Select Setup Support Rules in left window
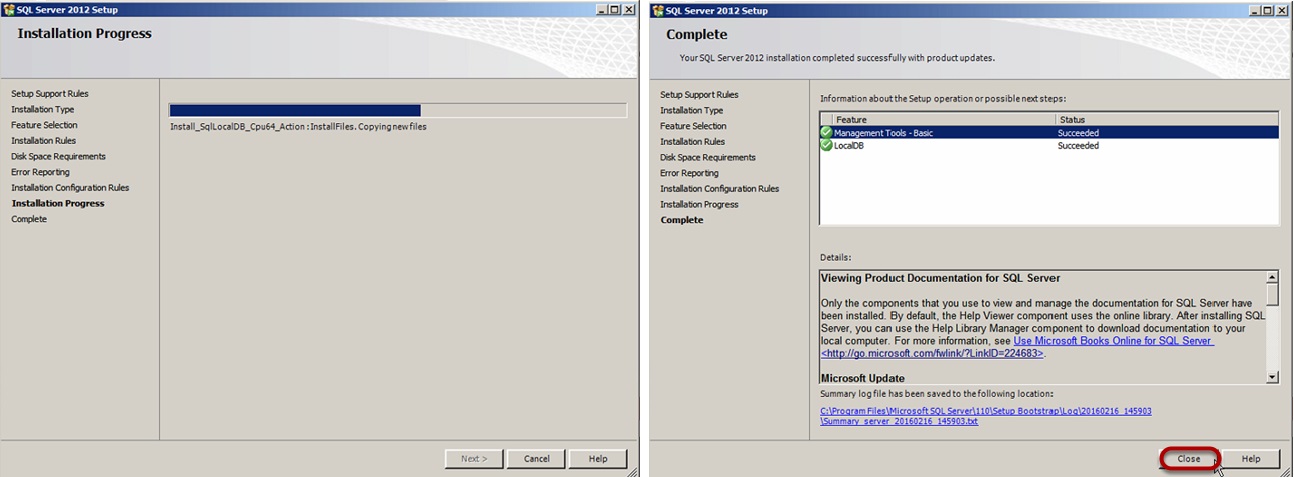The image size is (1294, 477). (50, 94)
